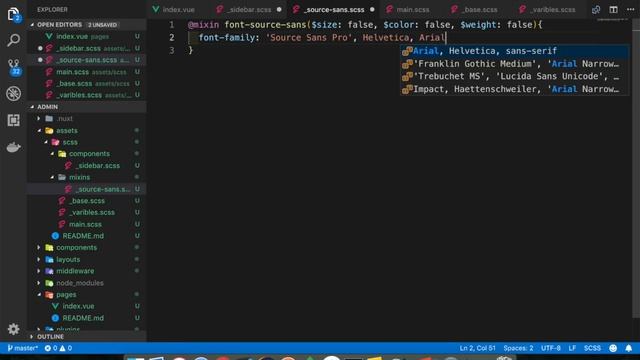This screenshot has width=640, height=360.
Task: Change indentation Spaces: 2 setting
Action: pyautogui.click(x=518, y=348)
